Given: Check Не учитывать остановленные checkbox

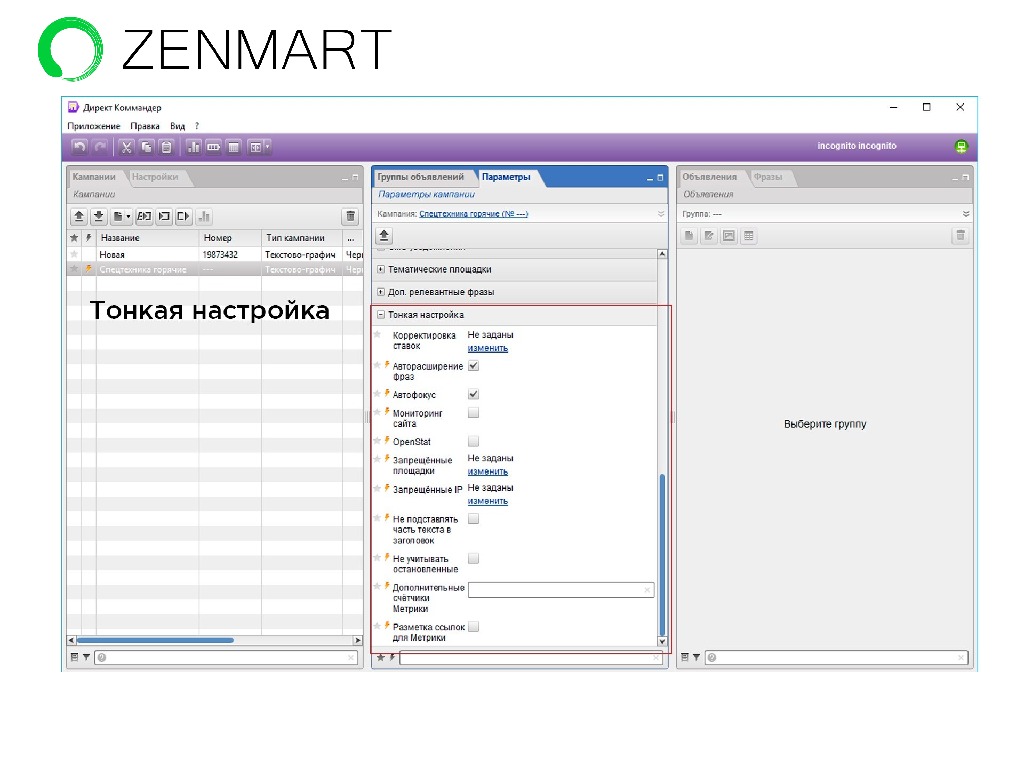Looking at the screenshot, I should (x=473, y=558).
